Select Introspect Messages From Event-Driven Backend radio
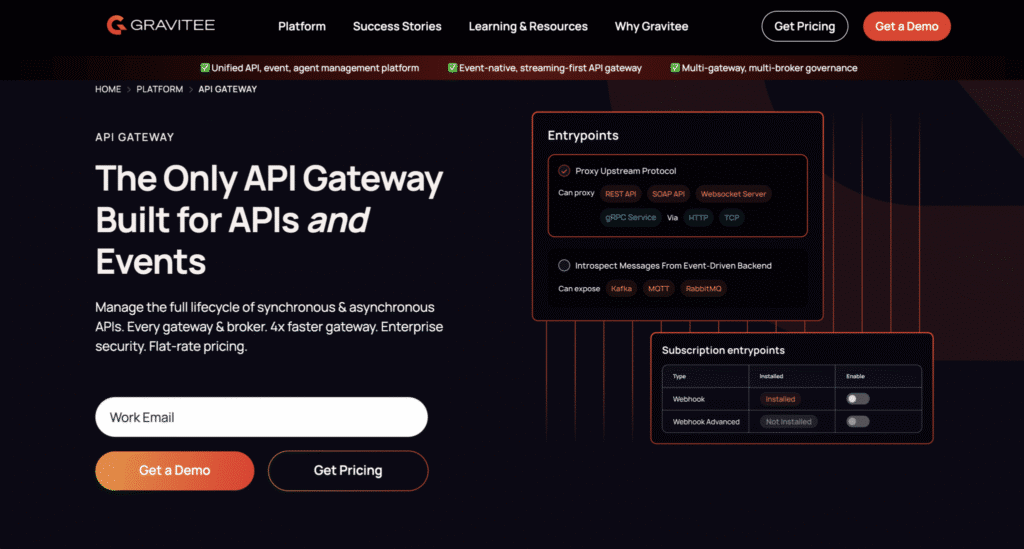The height and width of the screenshot is (549, 1024). (x=564, y=266)
